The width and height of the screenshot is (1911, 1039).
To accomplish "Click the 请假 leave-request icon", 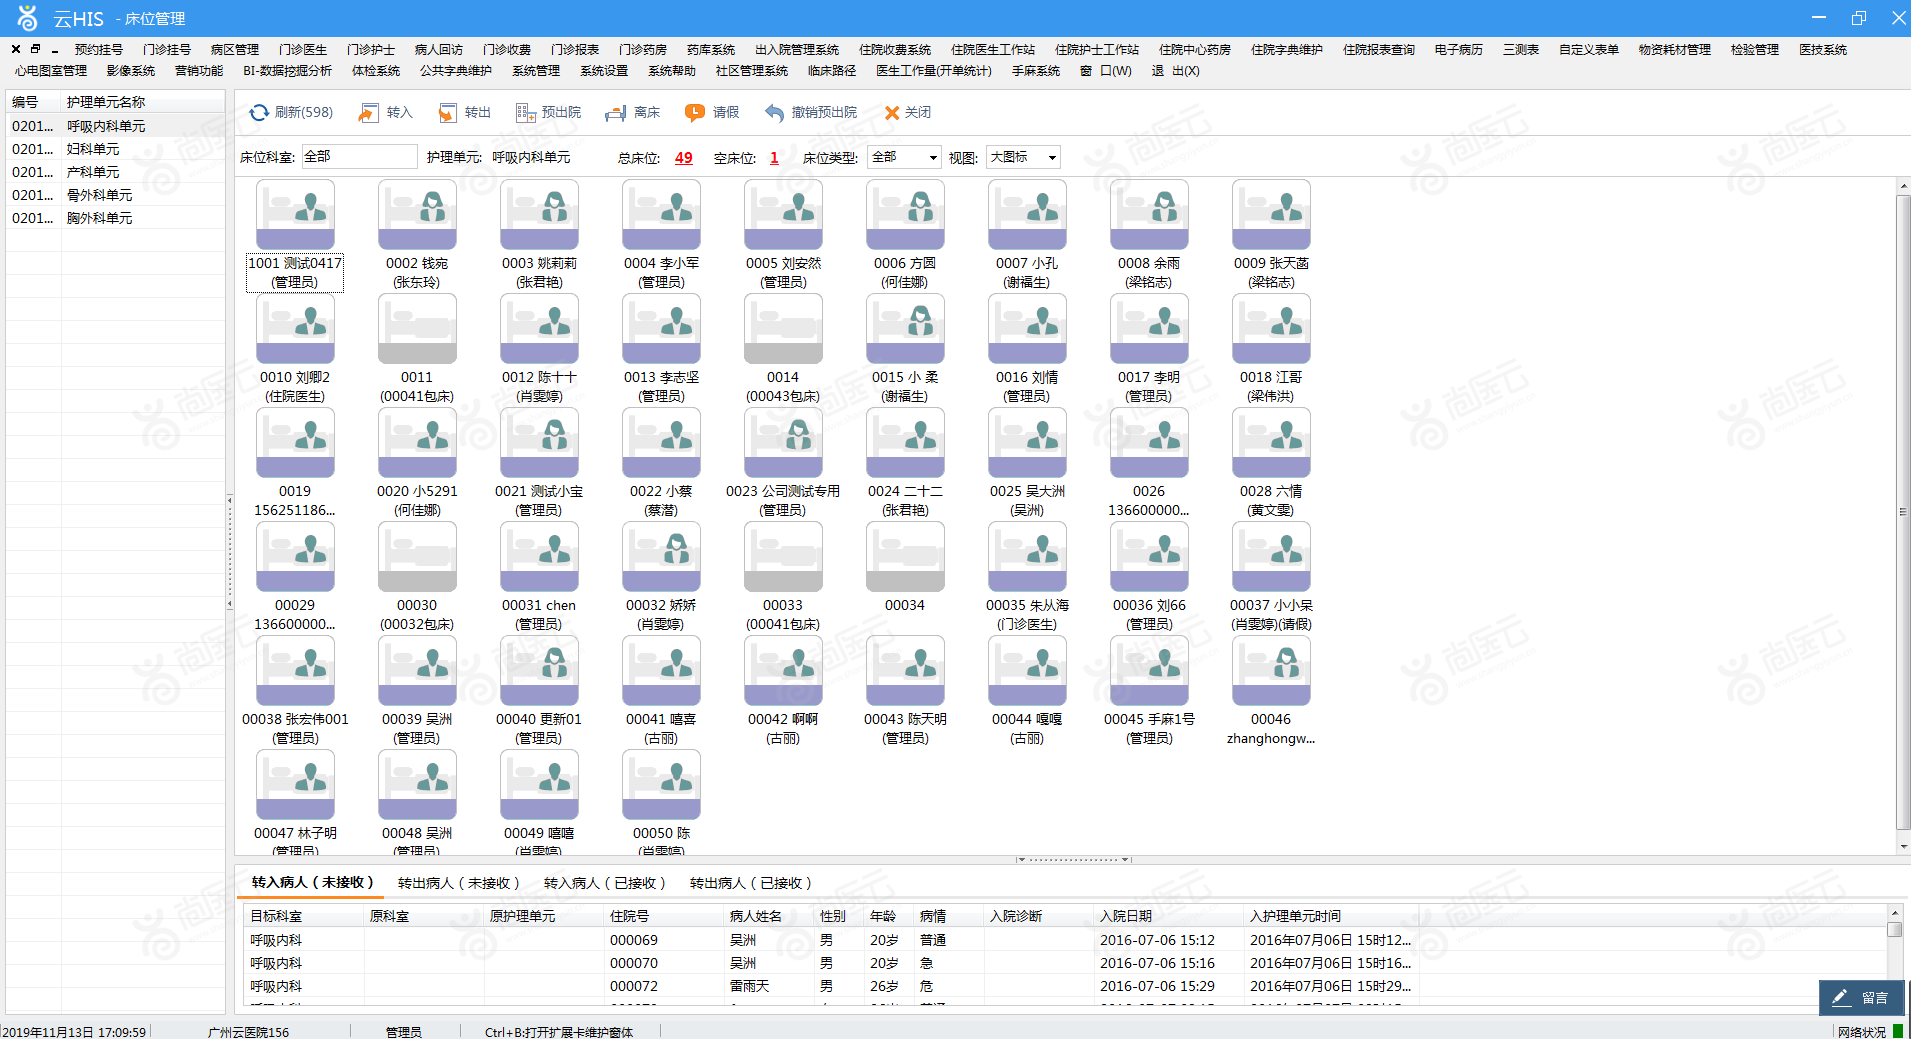I will coord(695,113).
